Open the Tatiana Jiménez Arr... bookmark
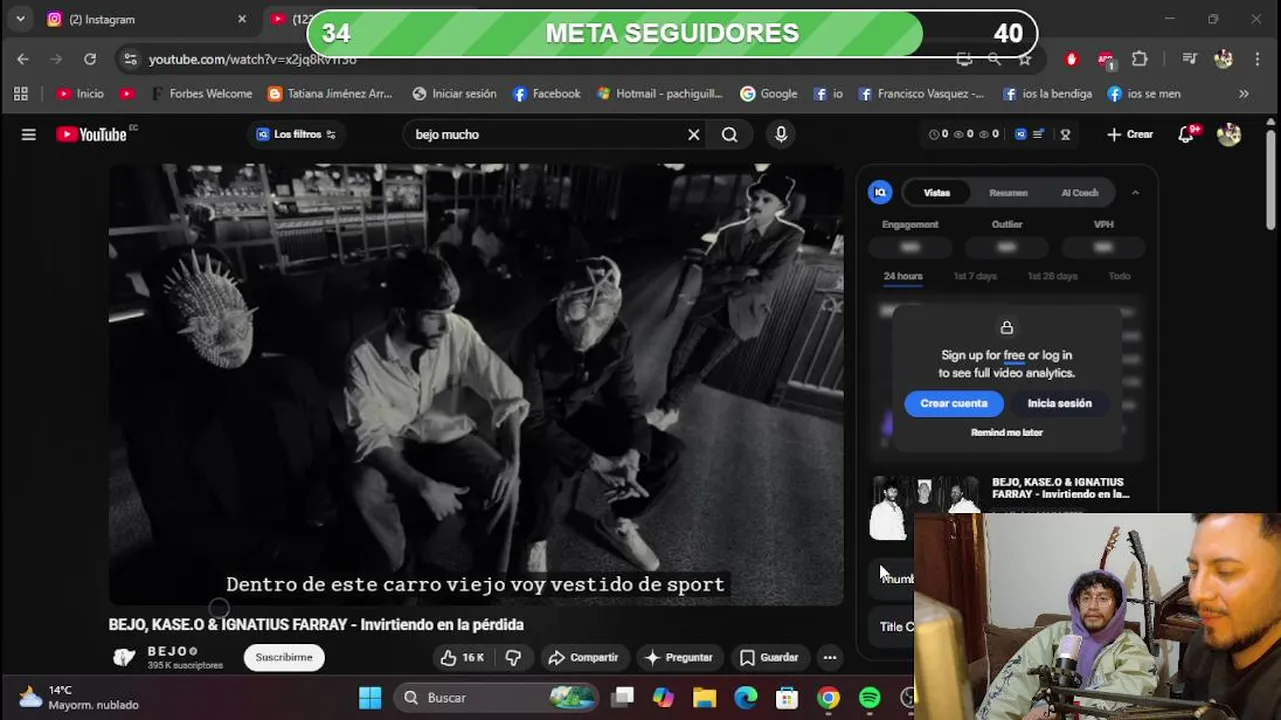The width and height of the screenshot is (1281, 720). tap(330, 93)
